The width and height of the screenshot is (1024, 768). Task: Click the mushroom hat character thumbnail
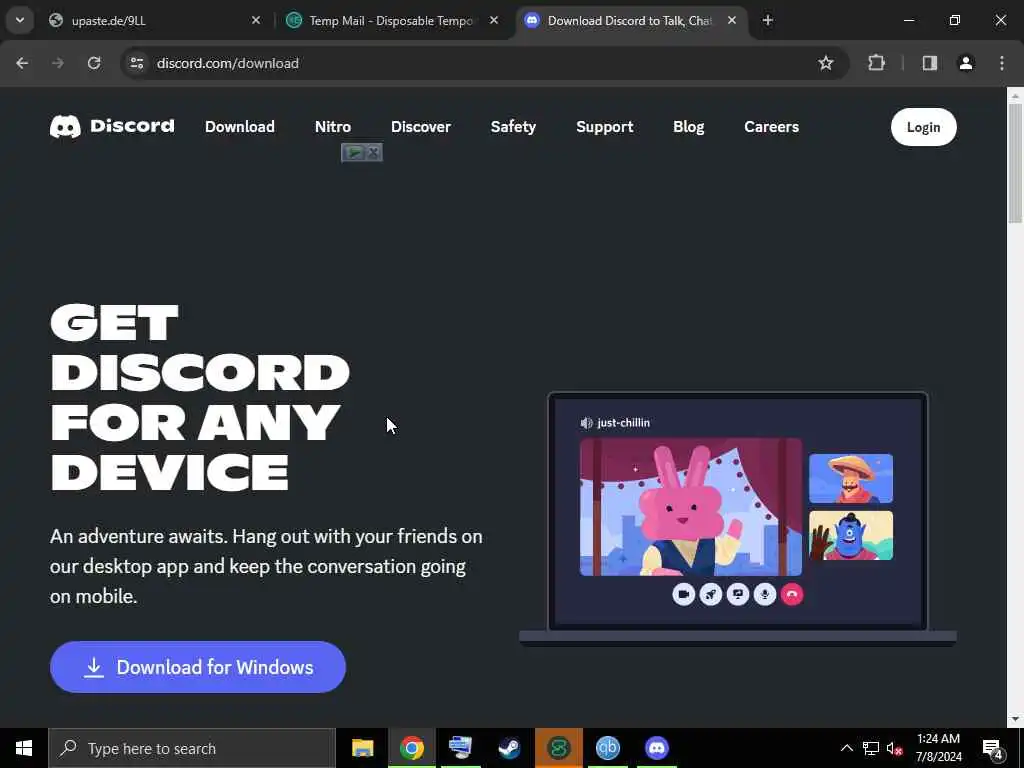coord(851,479)
